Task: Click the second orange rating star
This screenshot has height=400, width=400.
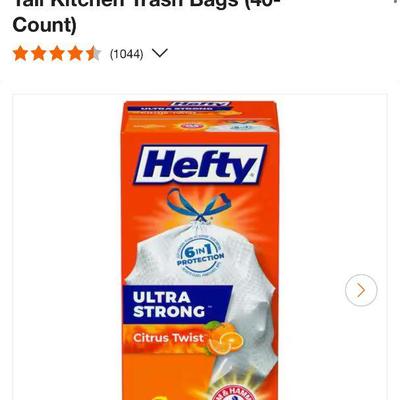Action: [39, 54]
